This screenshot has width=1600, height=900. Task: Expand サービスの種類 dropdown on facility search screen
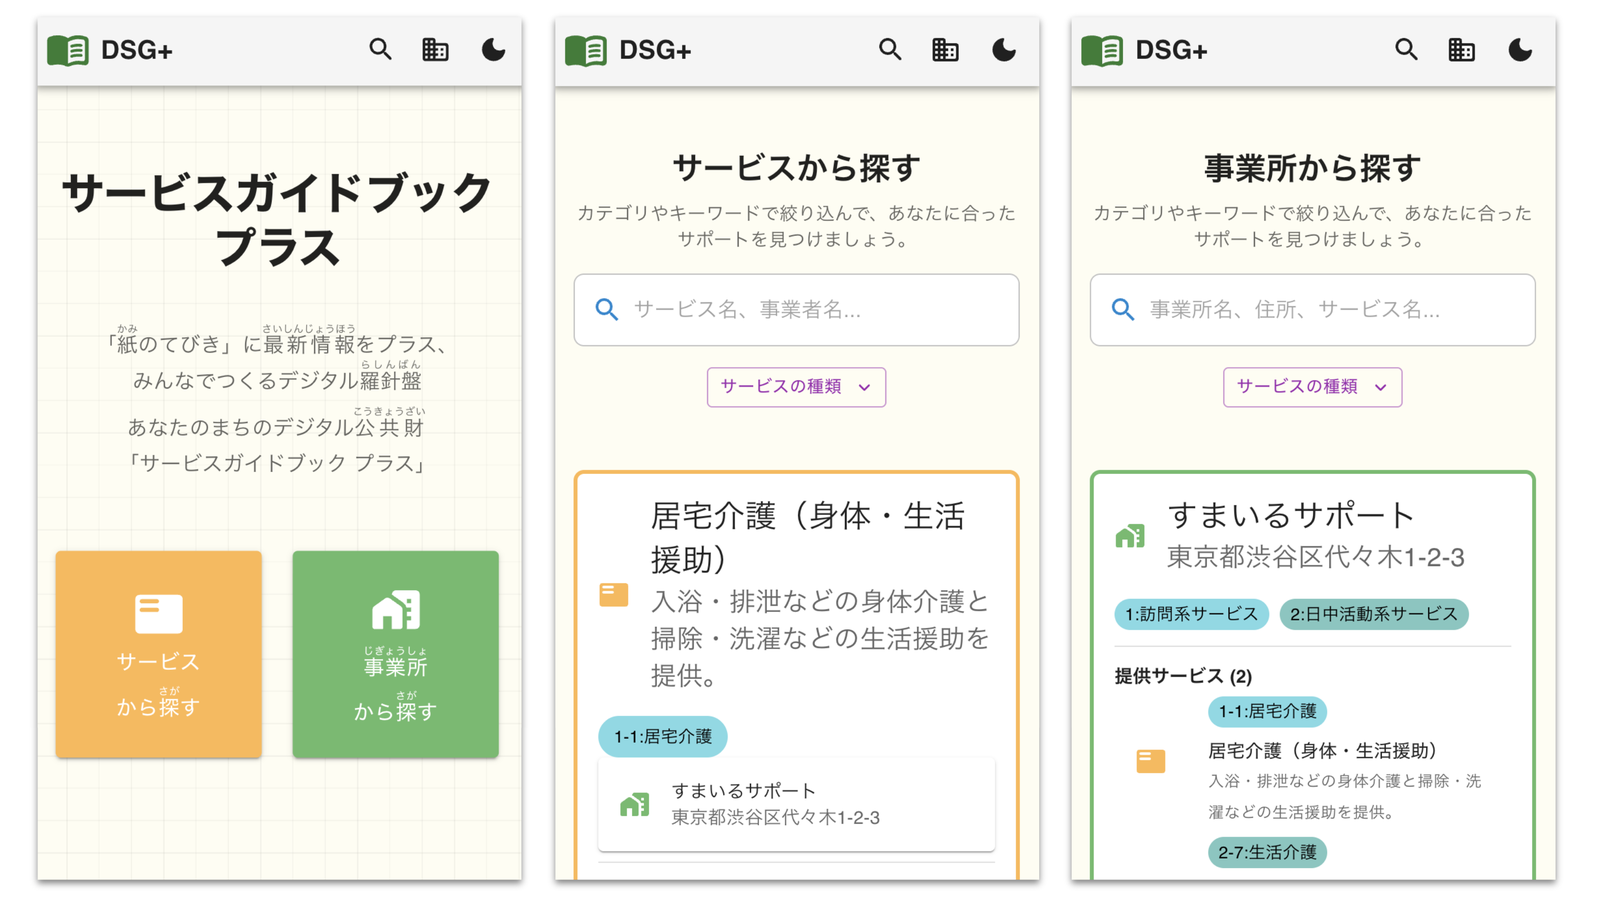(x=1312, y=387)
